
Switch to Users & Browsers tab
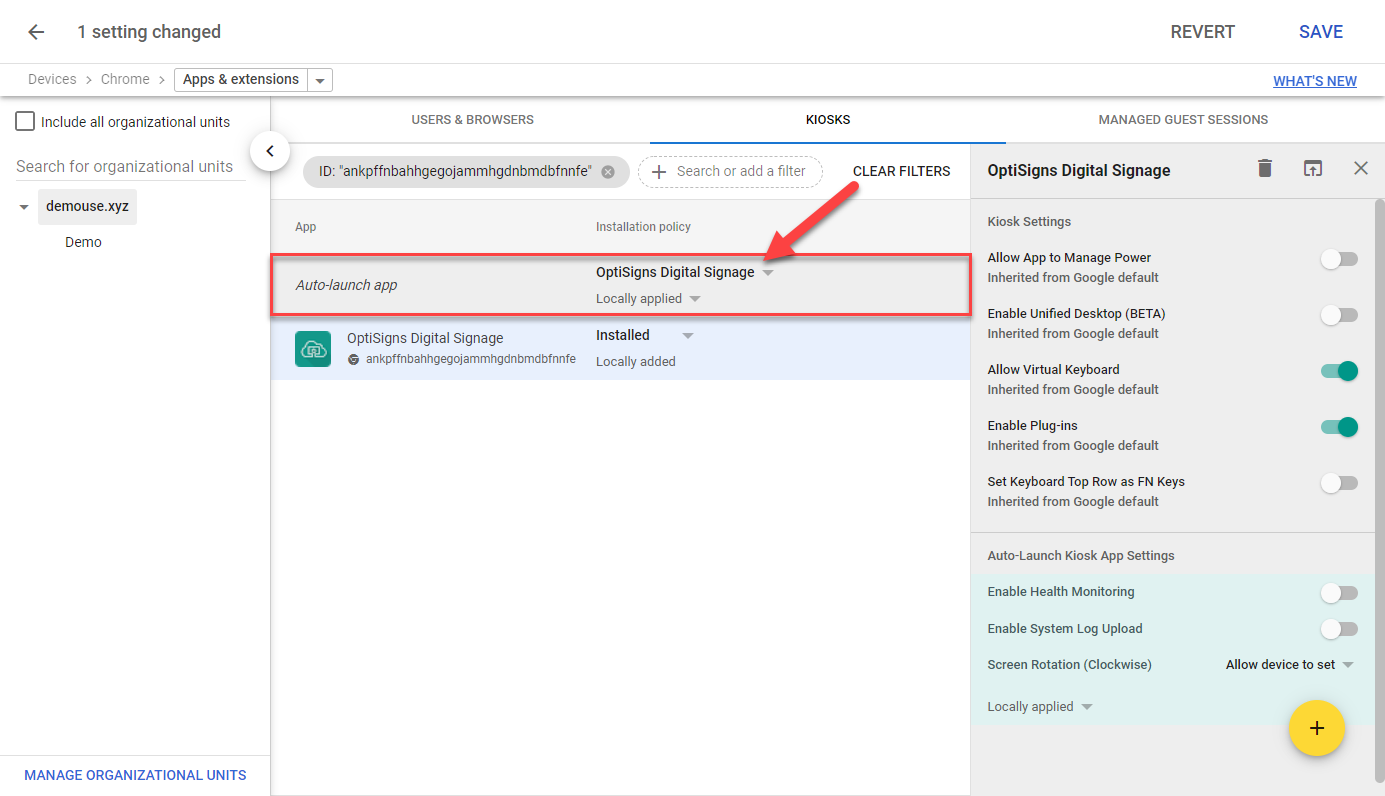473,120
